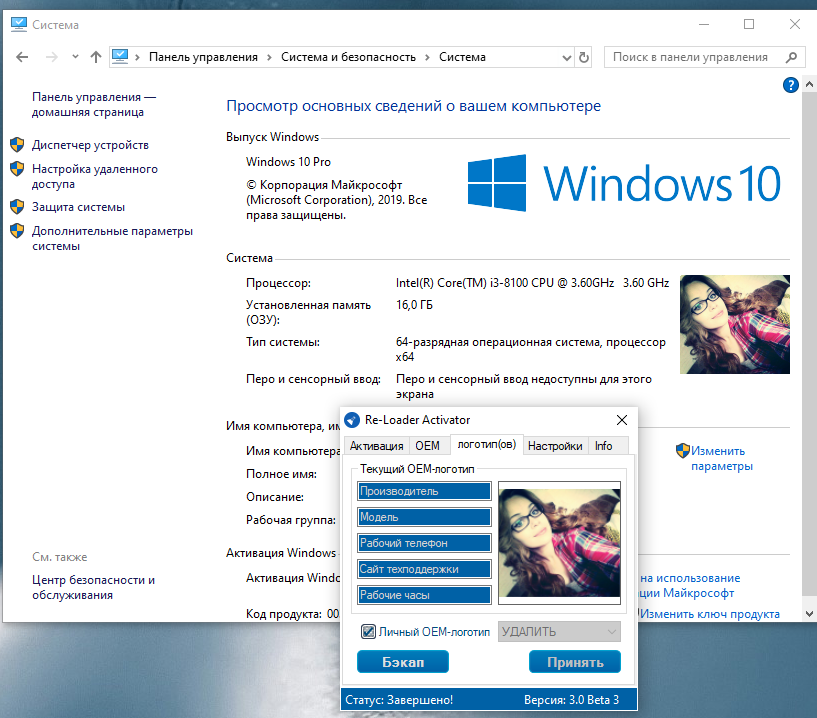Click the System window title icon
This screenshot has width=817, height=718.
[19, 24]
